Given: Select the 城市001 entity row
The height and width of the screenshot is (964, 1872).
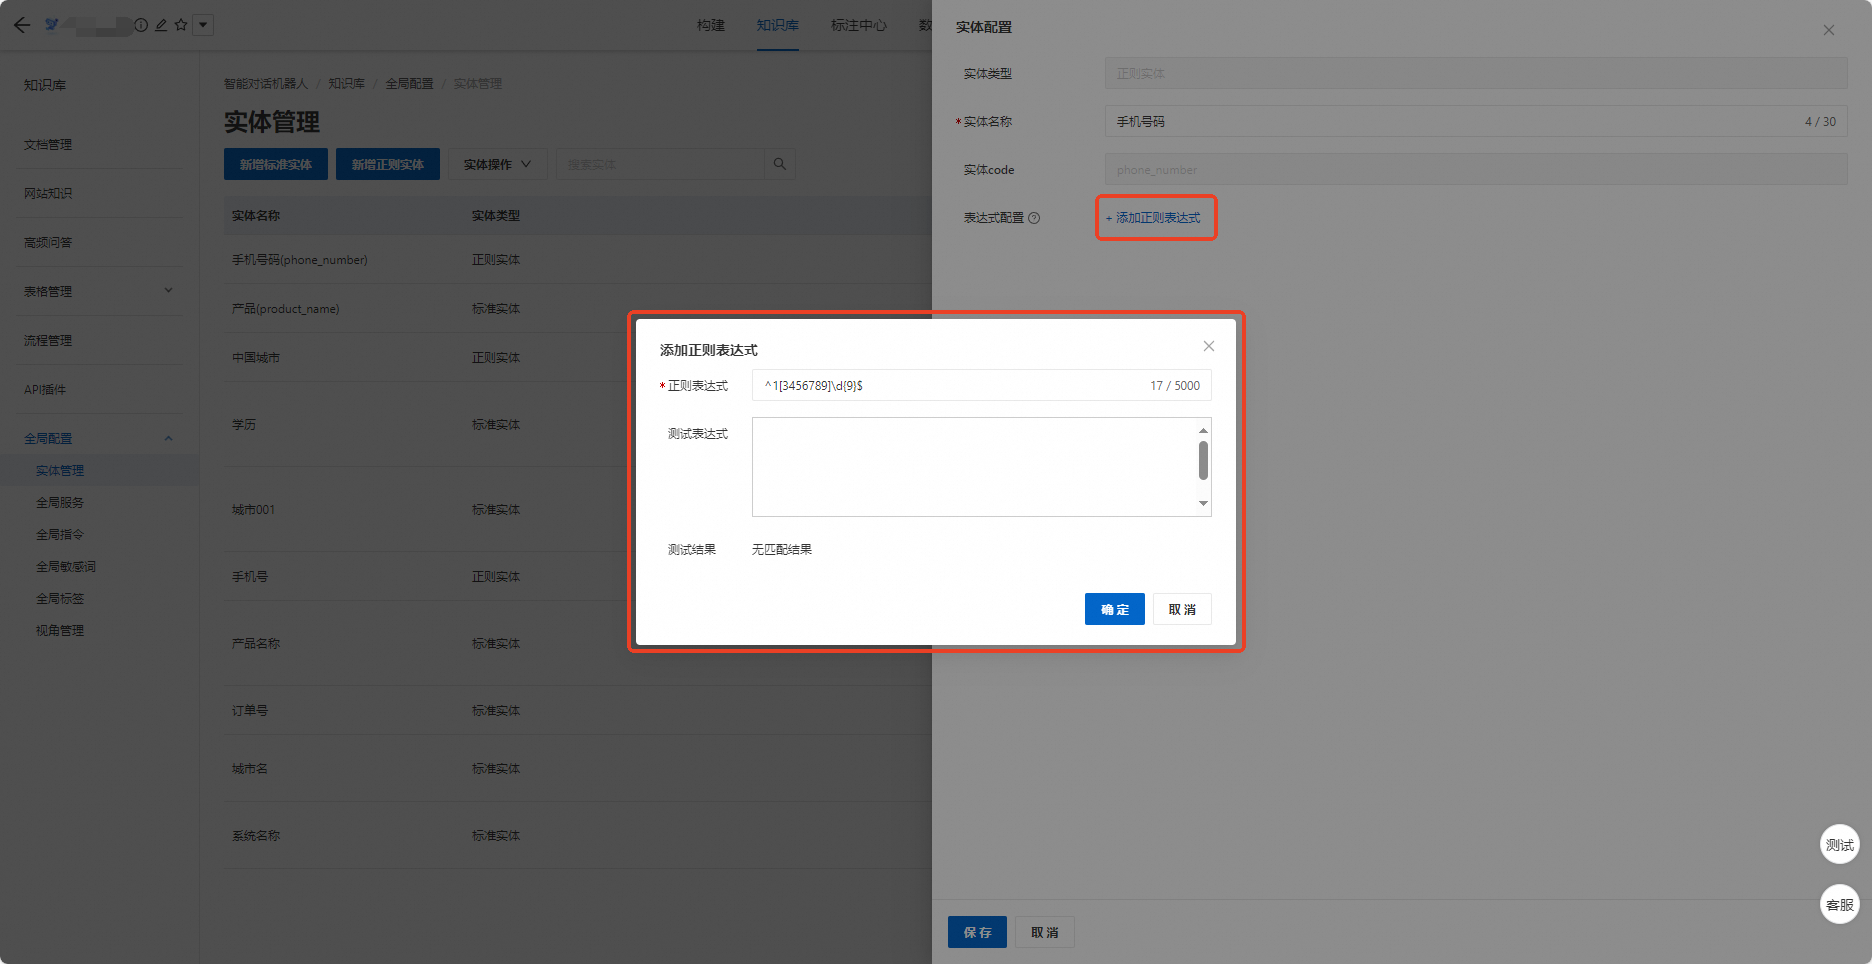Looking at the screenshot, I should pos(578,509).
